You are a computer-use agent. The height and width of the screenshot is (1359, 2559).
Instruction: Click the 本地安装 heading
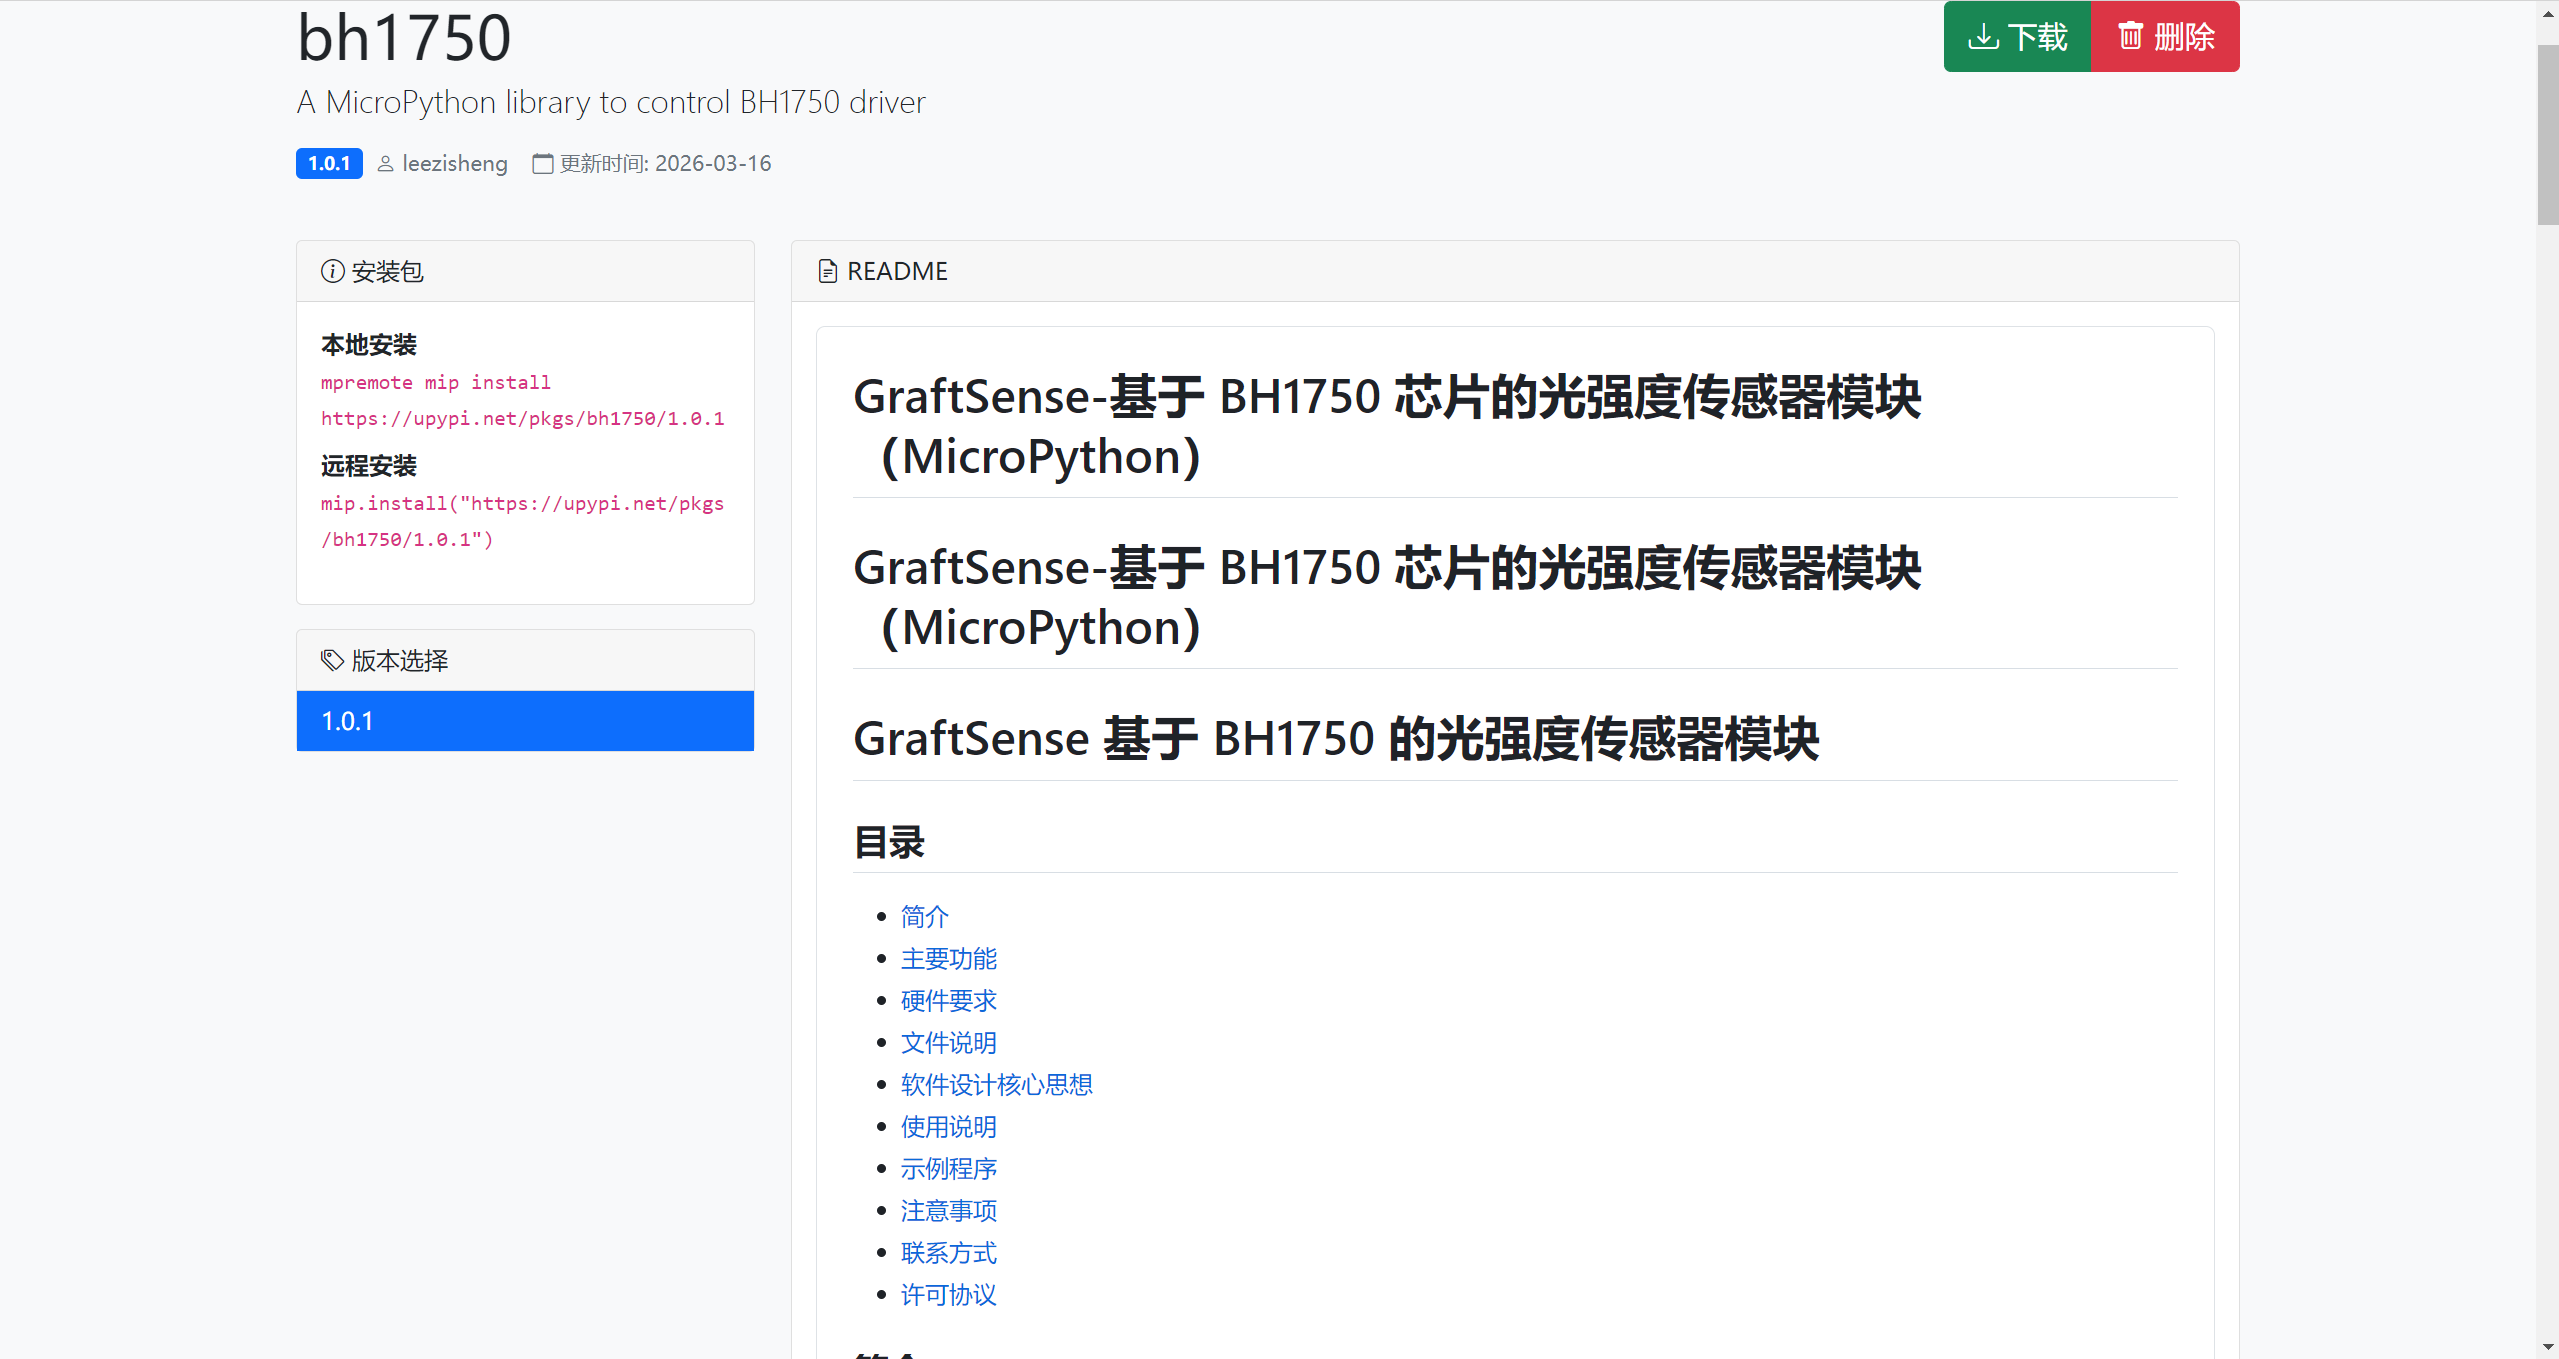tap(369, 345)
